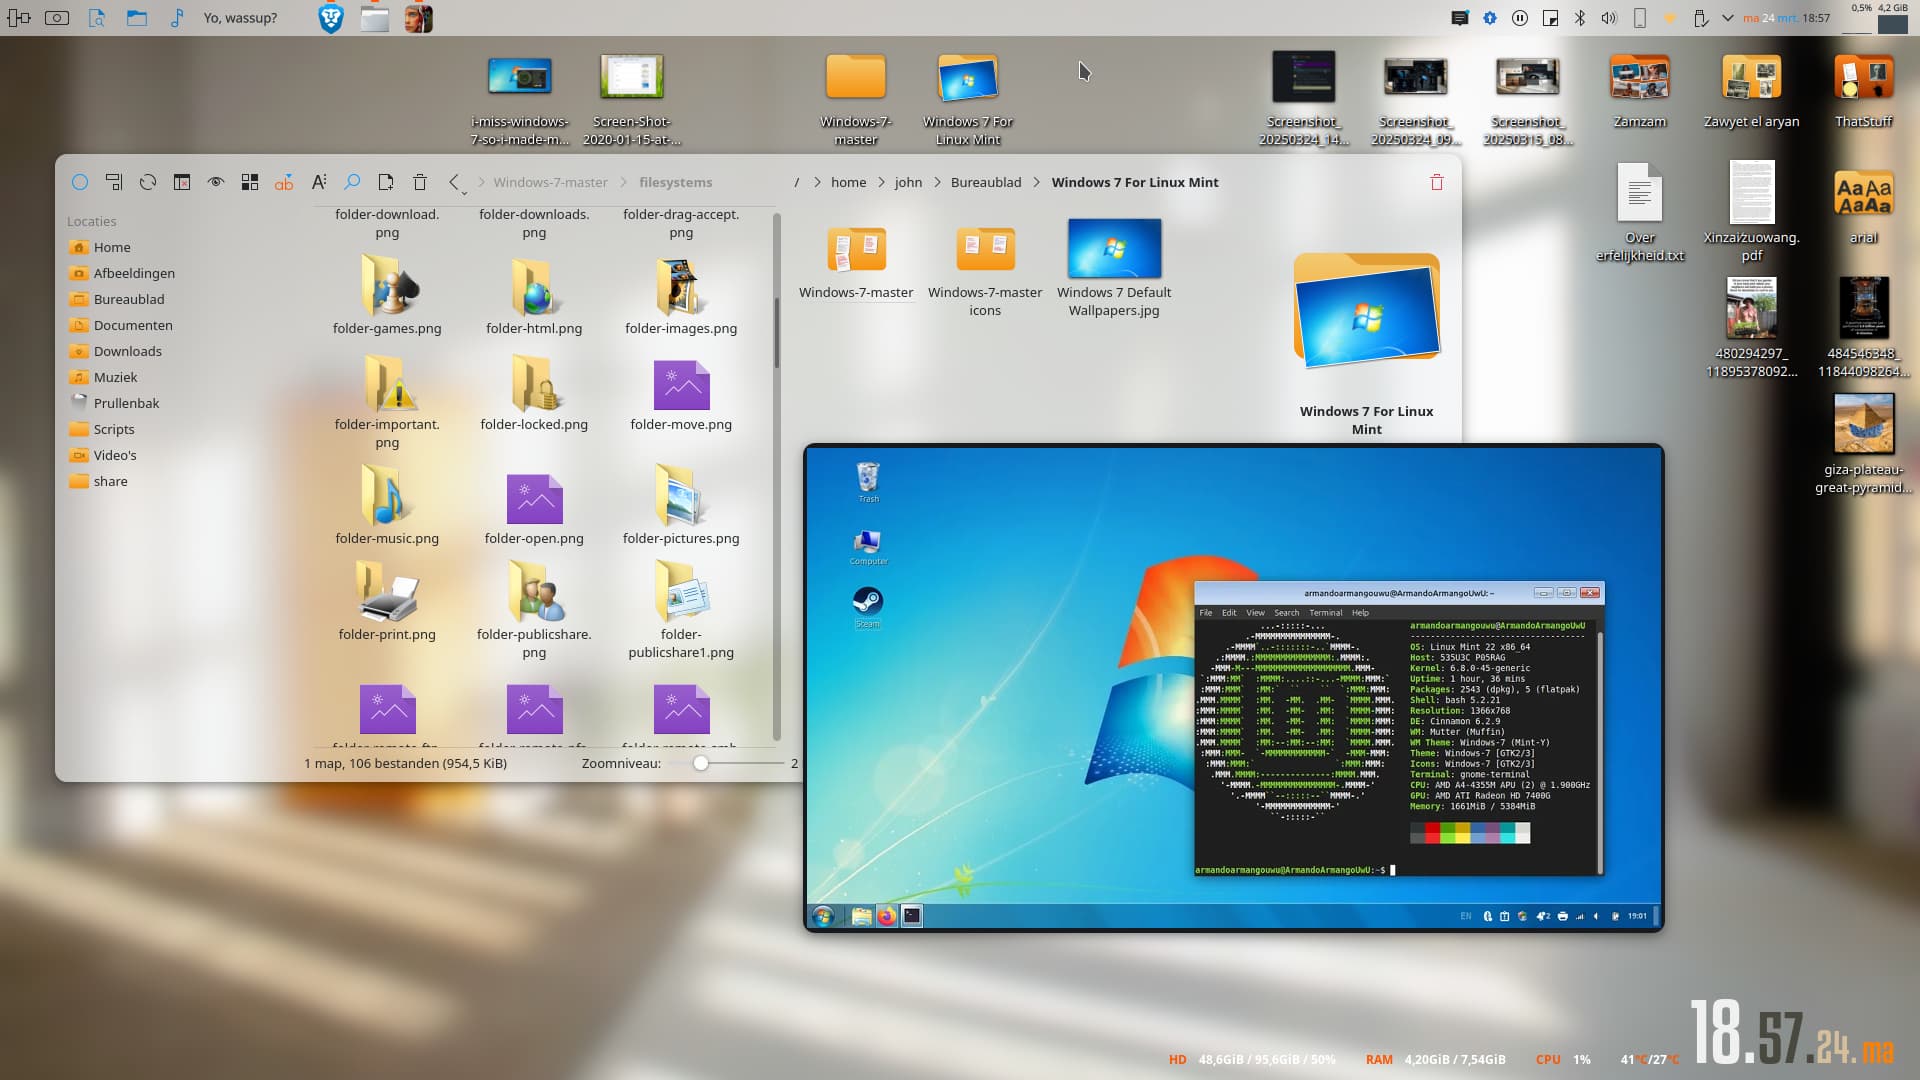Select Windows 7 Default Wallpapers.jpg file

[1114, 268]
